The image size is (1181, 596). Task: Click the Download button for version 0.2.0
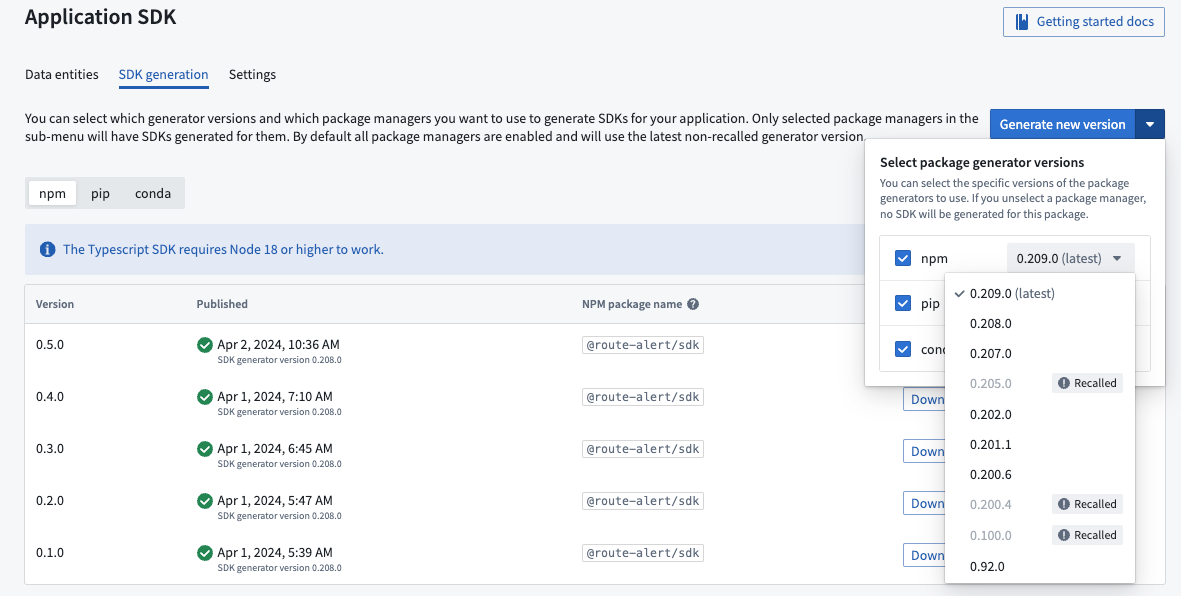click(924, 503)
